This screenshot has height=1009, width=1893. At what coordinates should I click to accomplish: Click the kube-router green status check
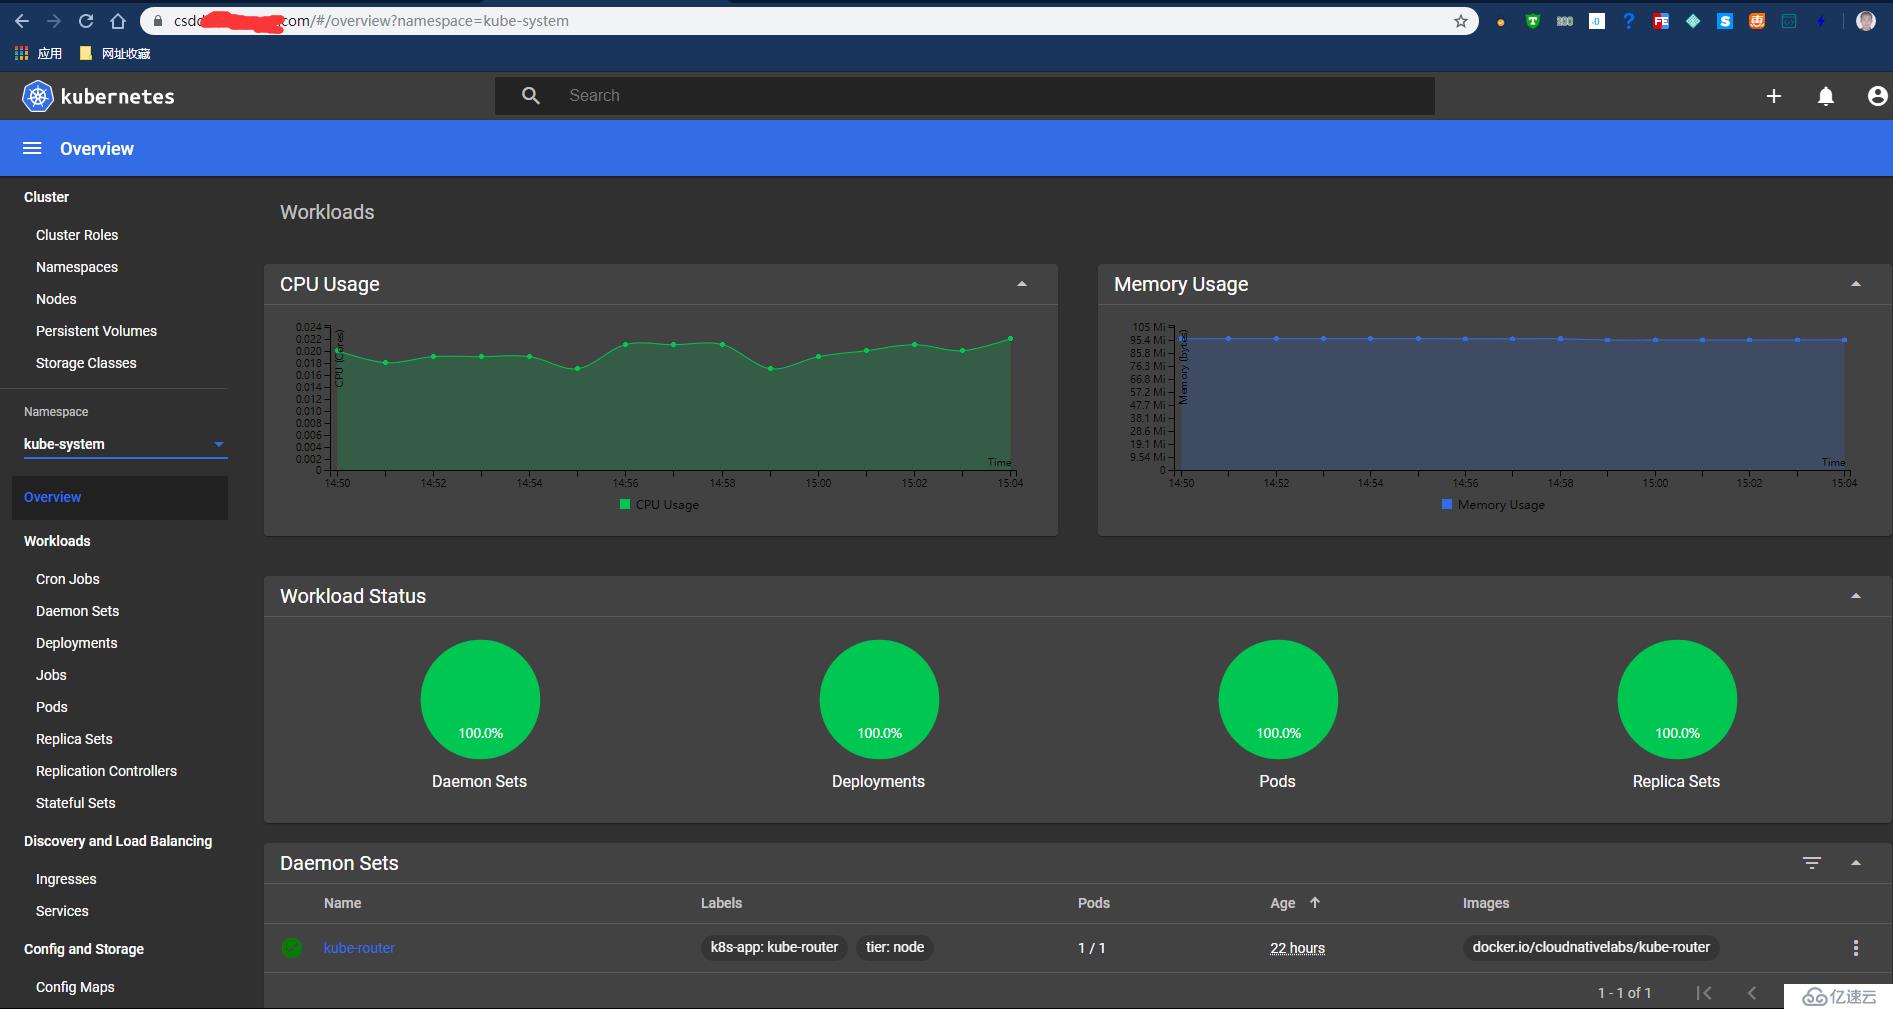pos(292,948)
